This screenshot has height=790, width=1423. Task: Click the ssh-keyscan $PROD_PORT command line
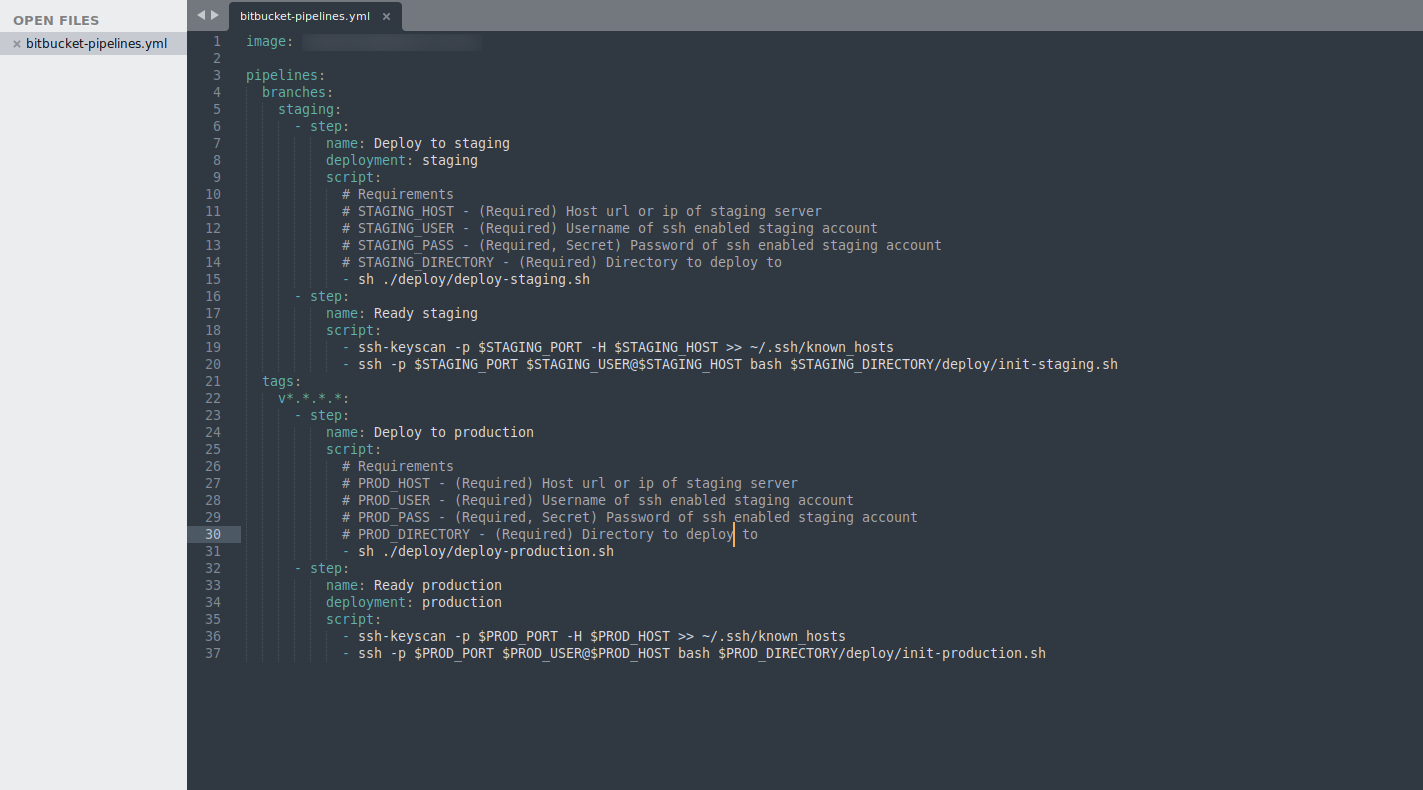pyautogui.click(x=594, y=636)
